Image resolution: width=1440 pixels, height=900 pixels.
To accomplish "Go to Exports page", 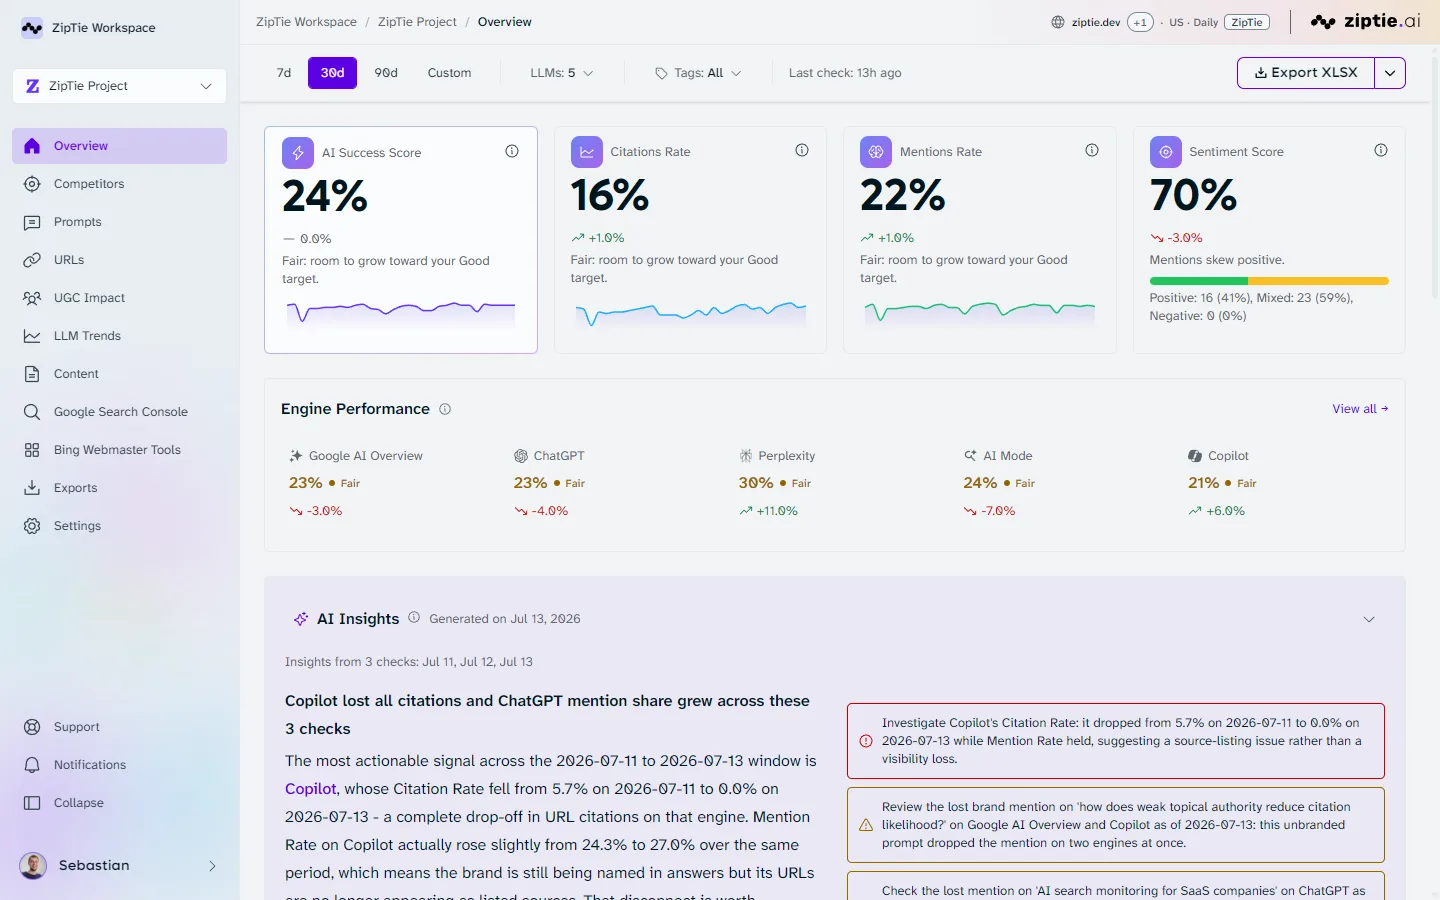I will (119, 488).
